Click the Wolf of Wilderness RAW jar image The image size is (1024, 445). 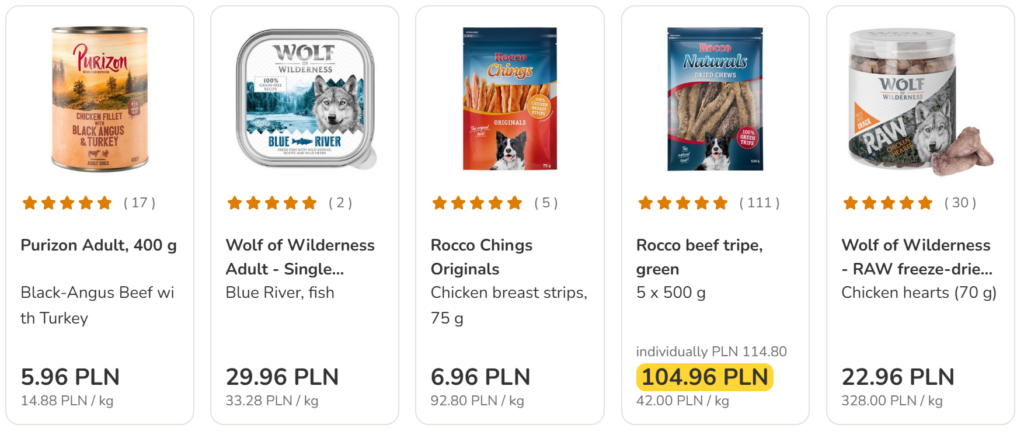920,99
